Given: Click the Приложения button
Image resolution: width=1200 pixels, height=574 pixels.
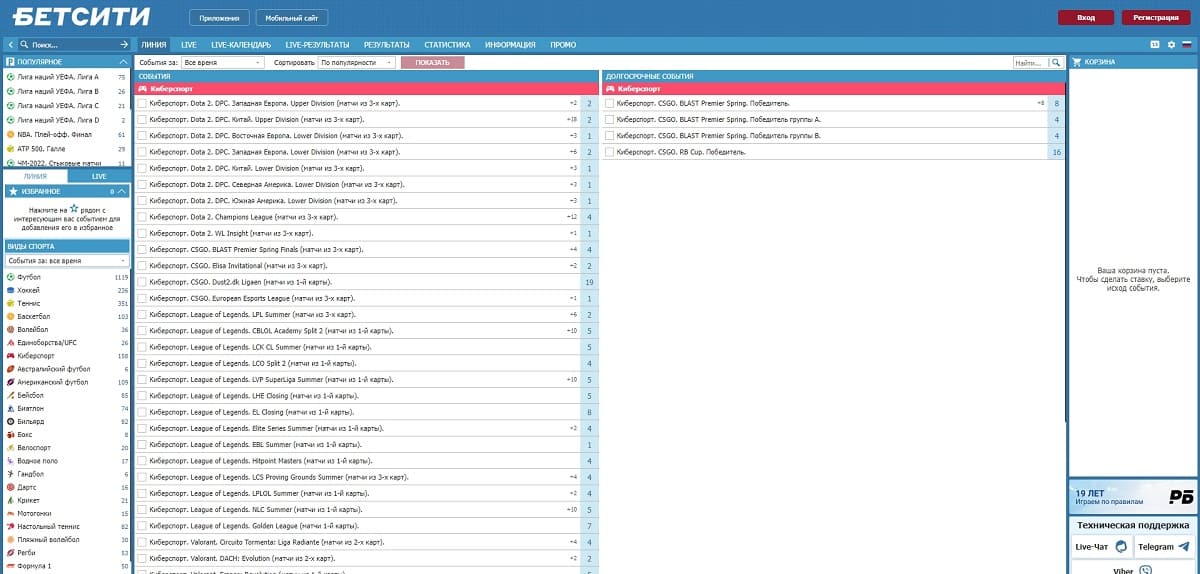Looking at the screenshot, I should click(x=220, y=17).
